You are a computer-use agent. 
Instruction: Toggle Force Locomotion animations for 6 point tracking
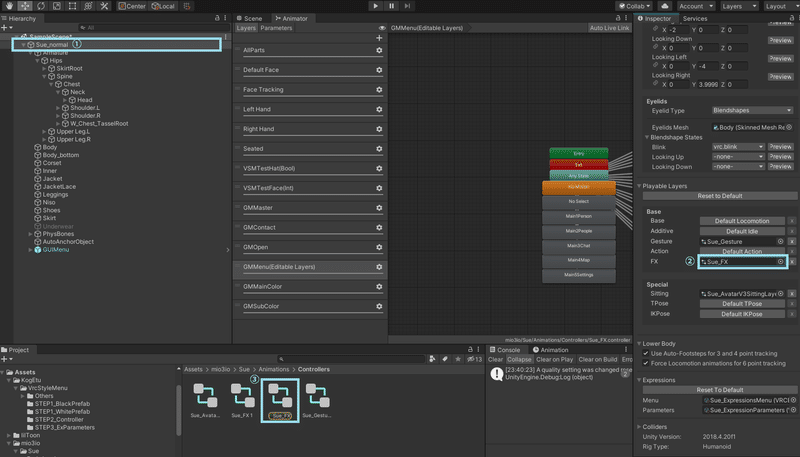pos(645,363)
